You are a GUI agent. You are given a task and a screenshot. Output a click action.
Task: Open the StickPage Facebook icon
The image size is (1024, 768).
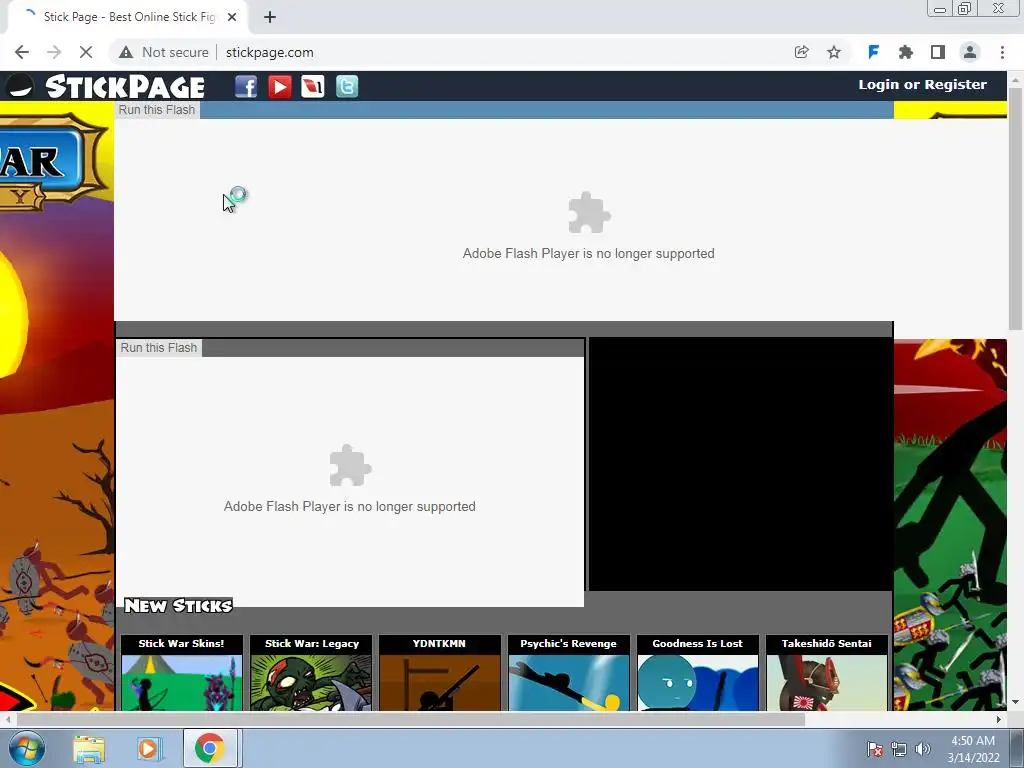tap(246, 86)
